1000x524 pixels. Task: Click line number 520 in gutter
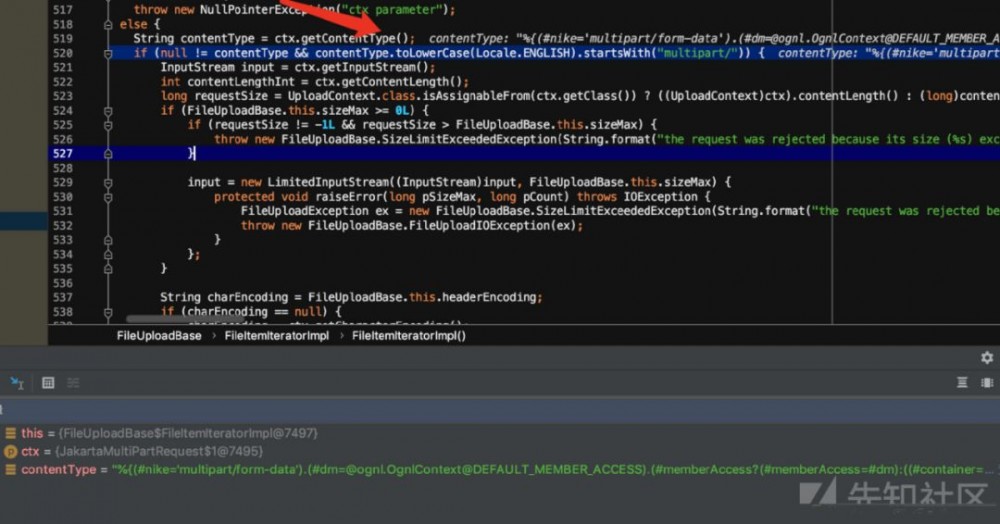pyautogui.click(x=62, y=53)
